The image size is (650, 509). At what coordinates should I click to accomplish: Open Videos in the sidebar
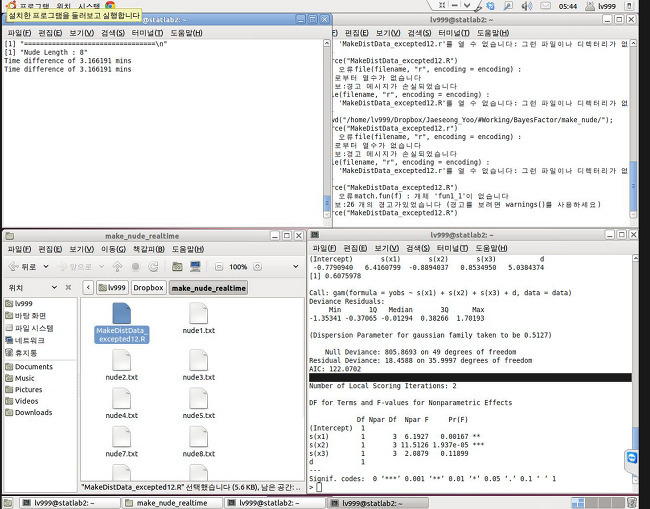click(x=22, y=401)
